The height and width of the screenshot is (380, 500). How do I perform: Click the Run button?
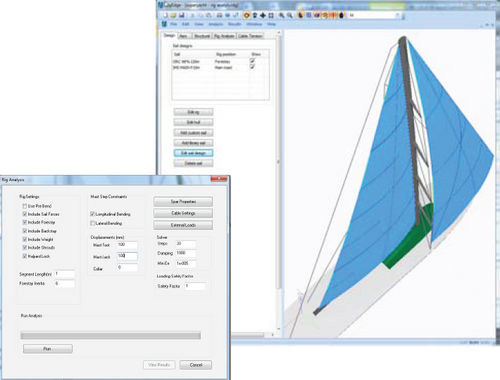tap(47, 349)
